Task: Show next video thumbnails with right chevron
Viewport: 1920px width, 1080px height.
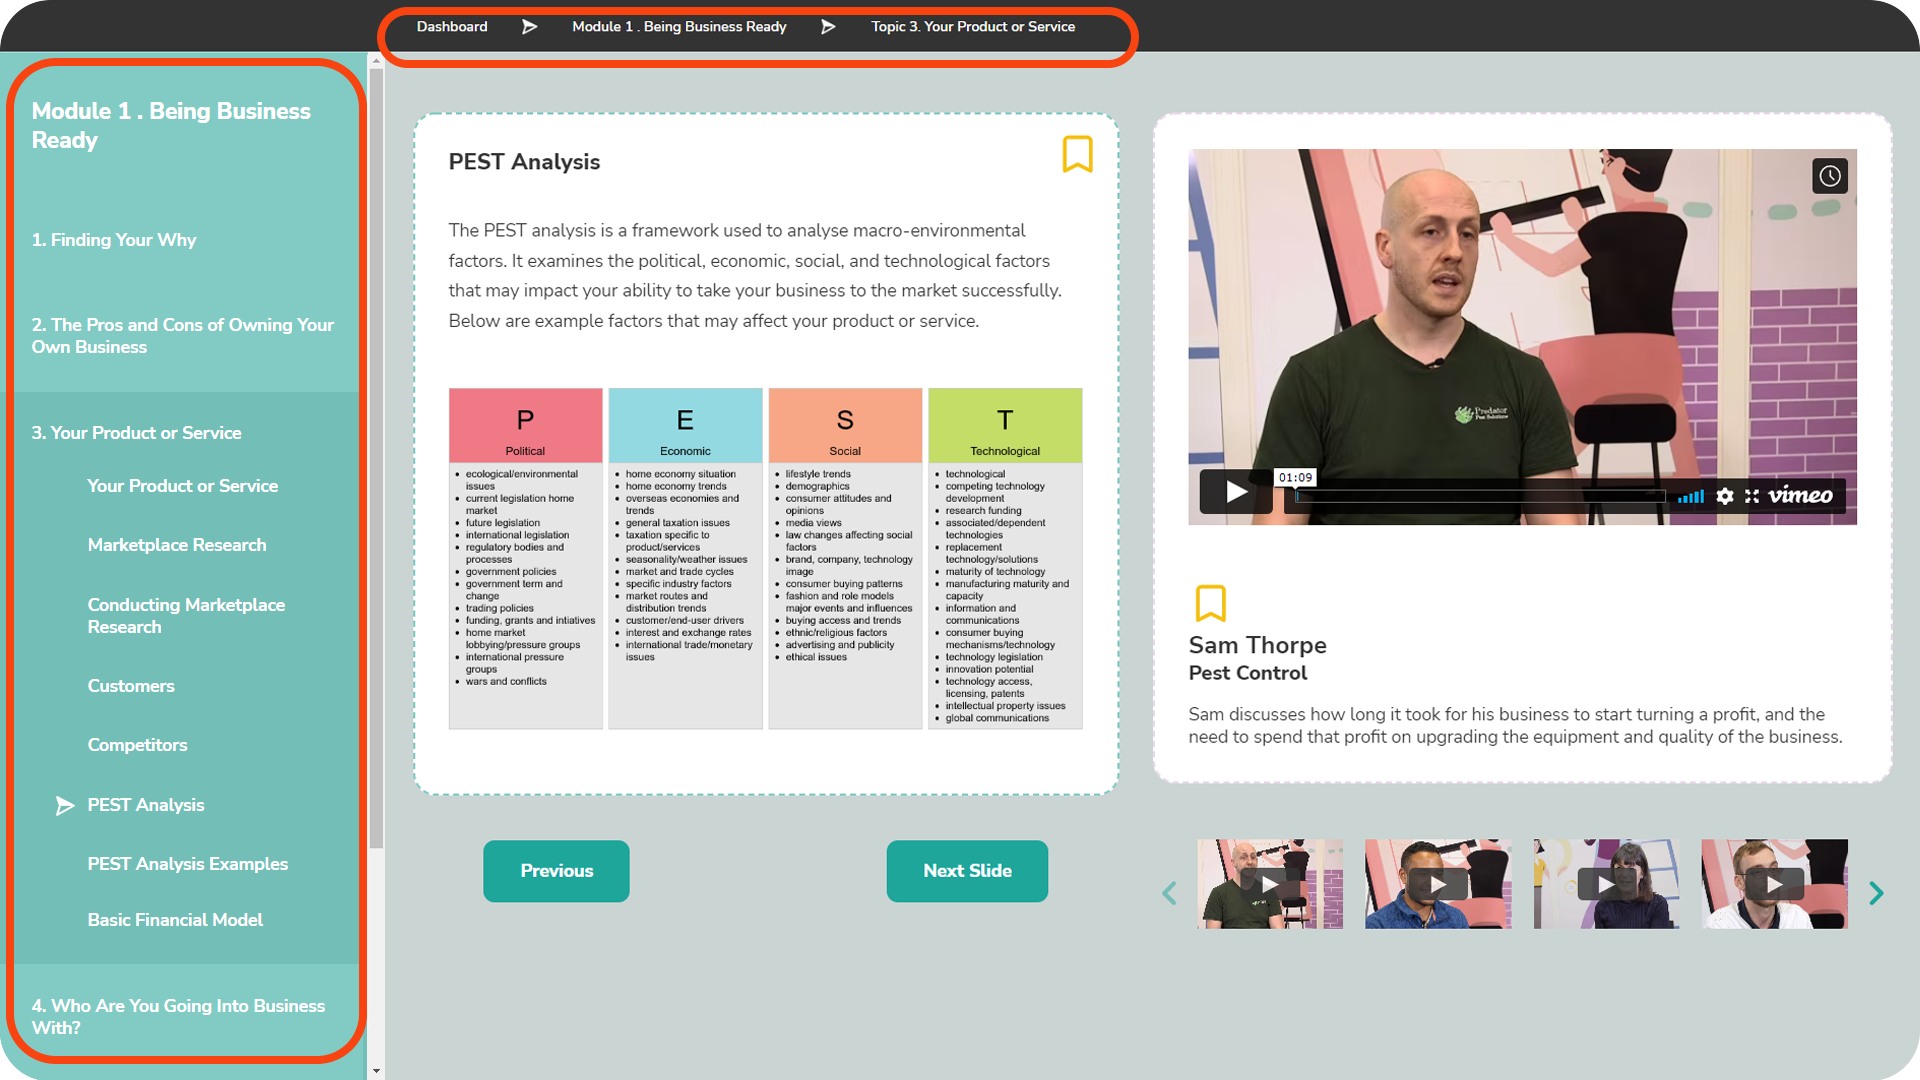Action: tap(1876, 893)
